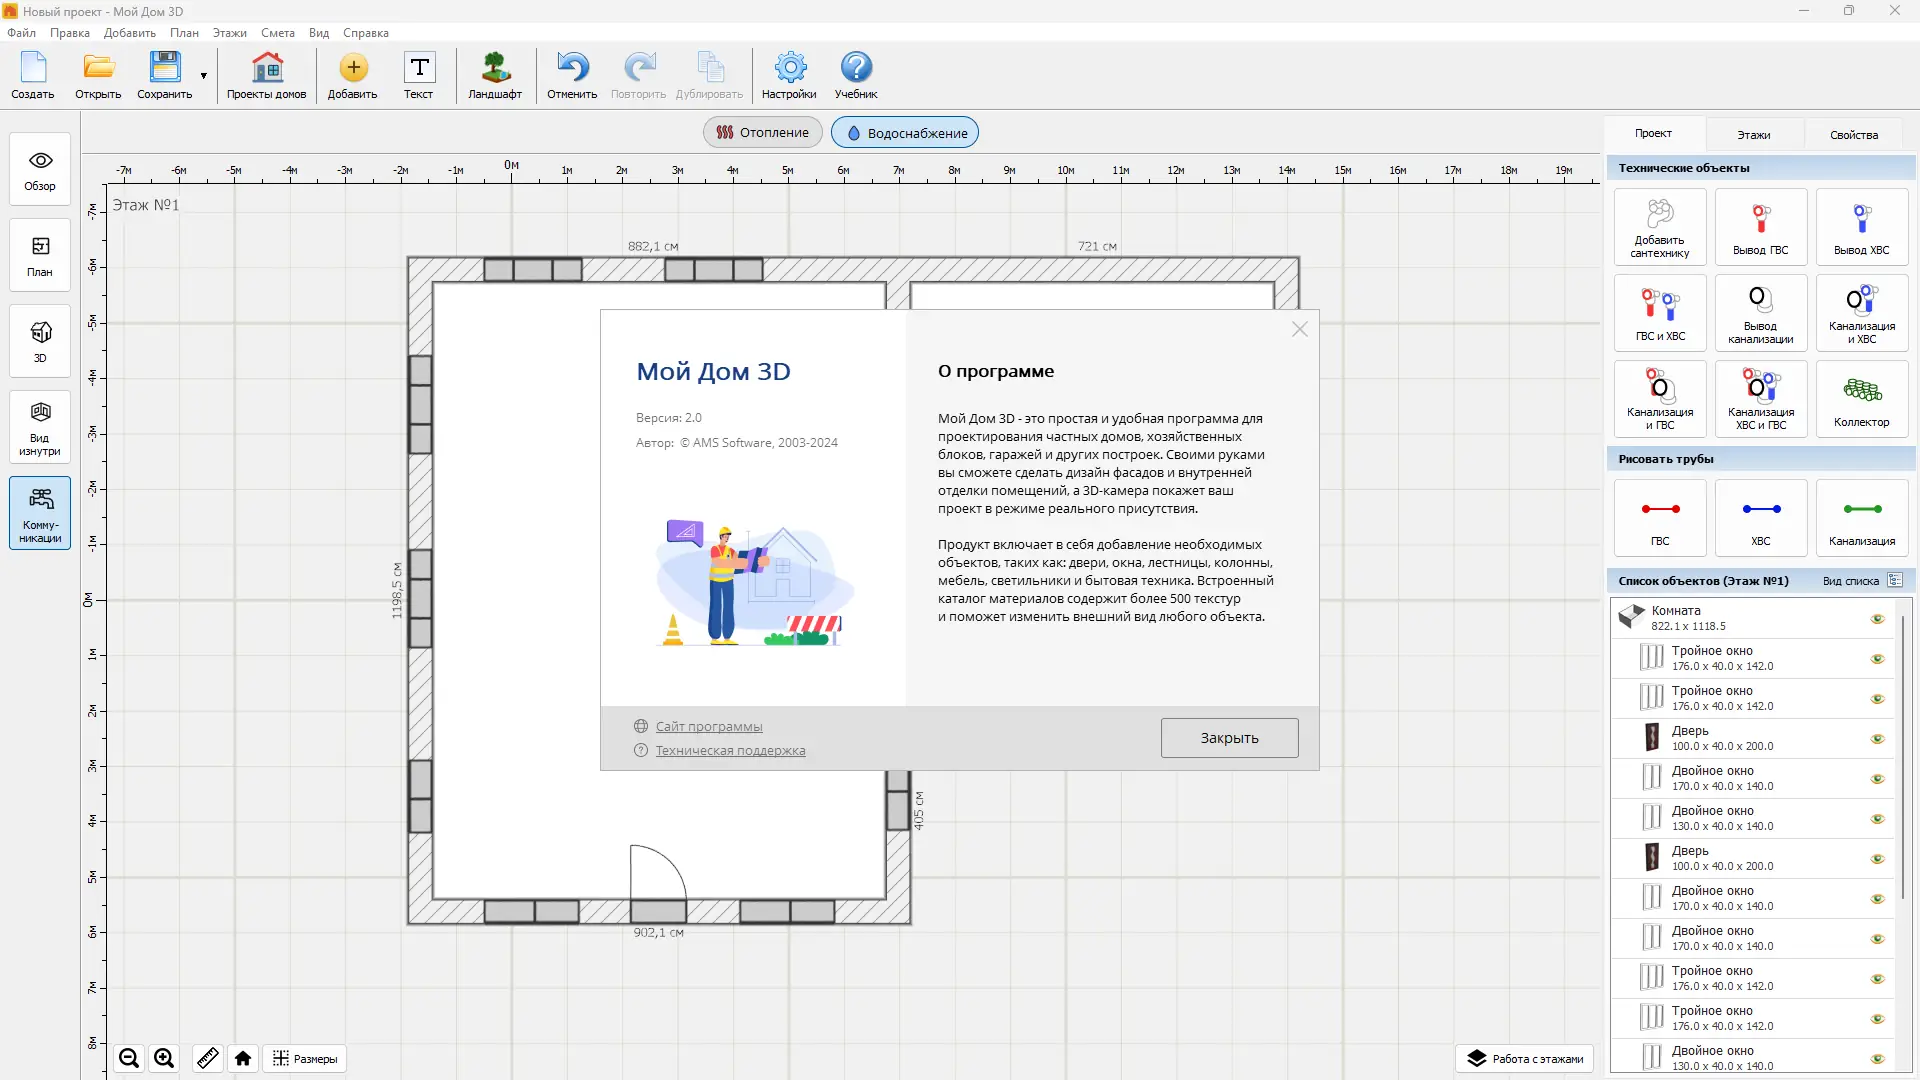
Task: Open the Смета menu
Action: (x=277, y=33)
